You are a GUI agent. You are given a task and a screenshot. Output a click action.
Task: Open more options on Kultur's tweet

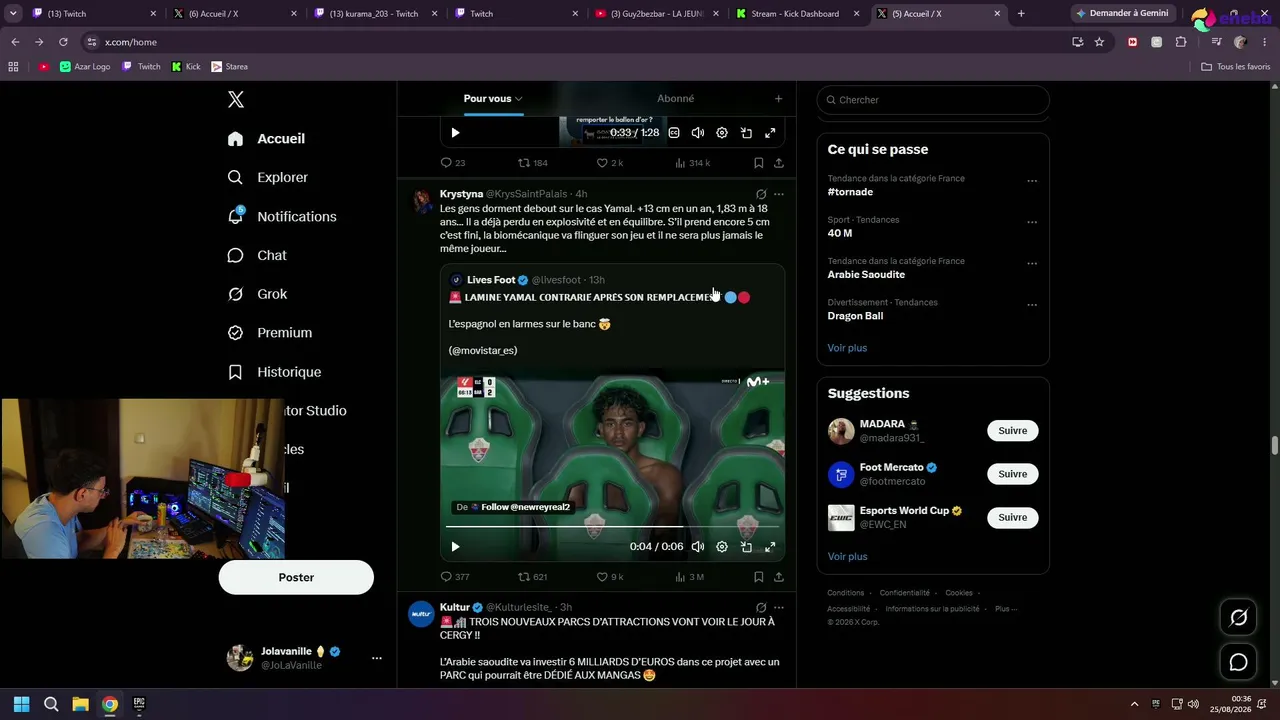tap(779, 607)
